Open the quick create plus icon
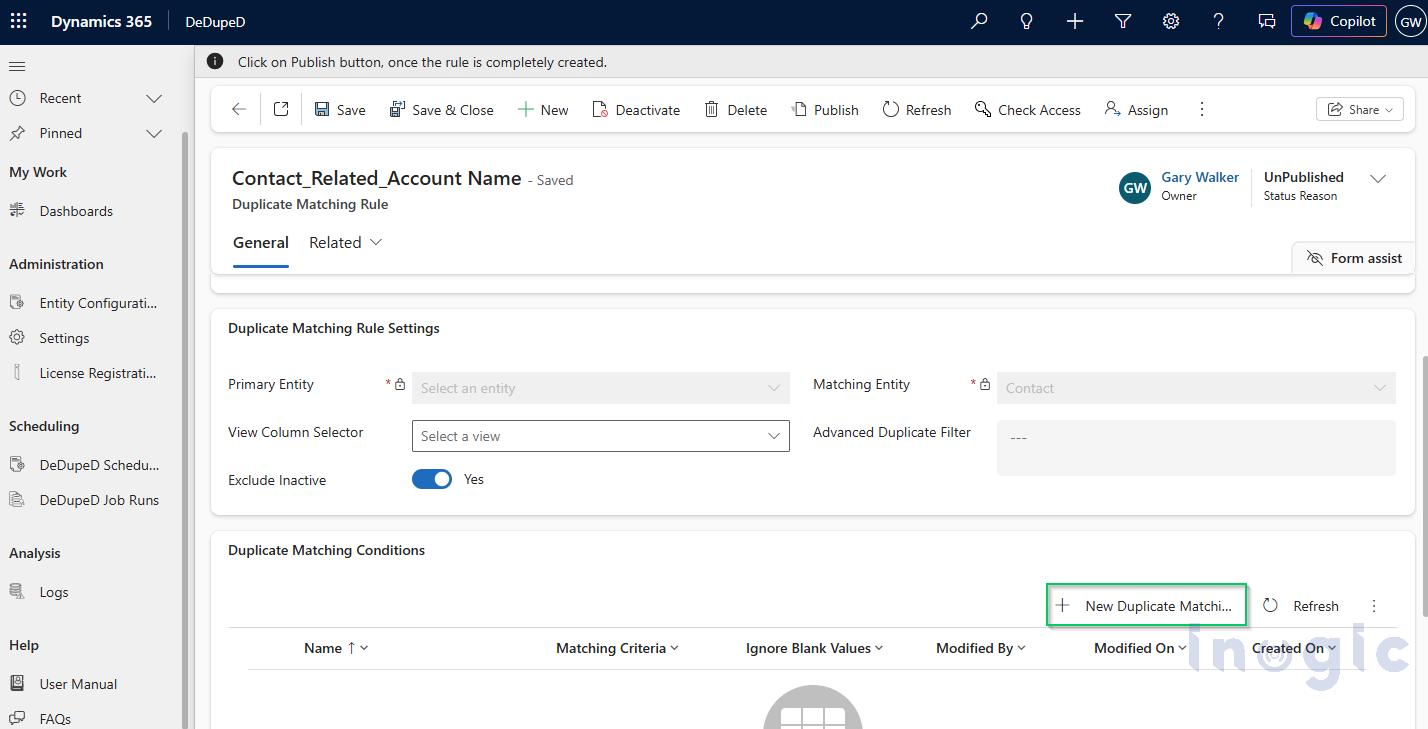1428x729 pixels. point(1074,21)
